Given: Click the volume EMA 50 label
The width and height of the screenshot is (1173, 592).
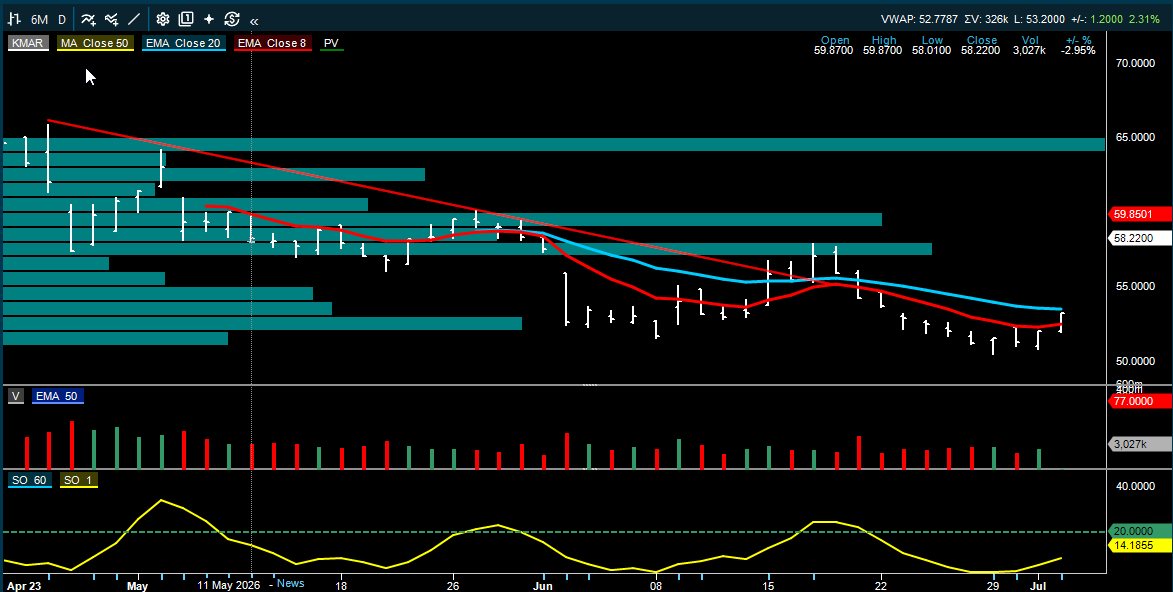Looking at the screenshot, I should pyautogui.click(x=58, y=396).
